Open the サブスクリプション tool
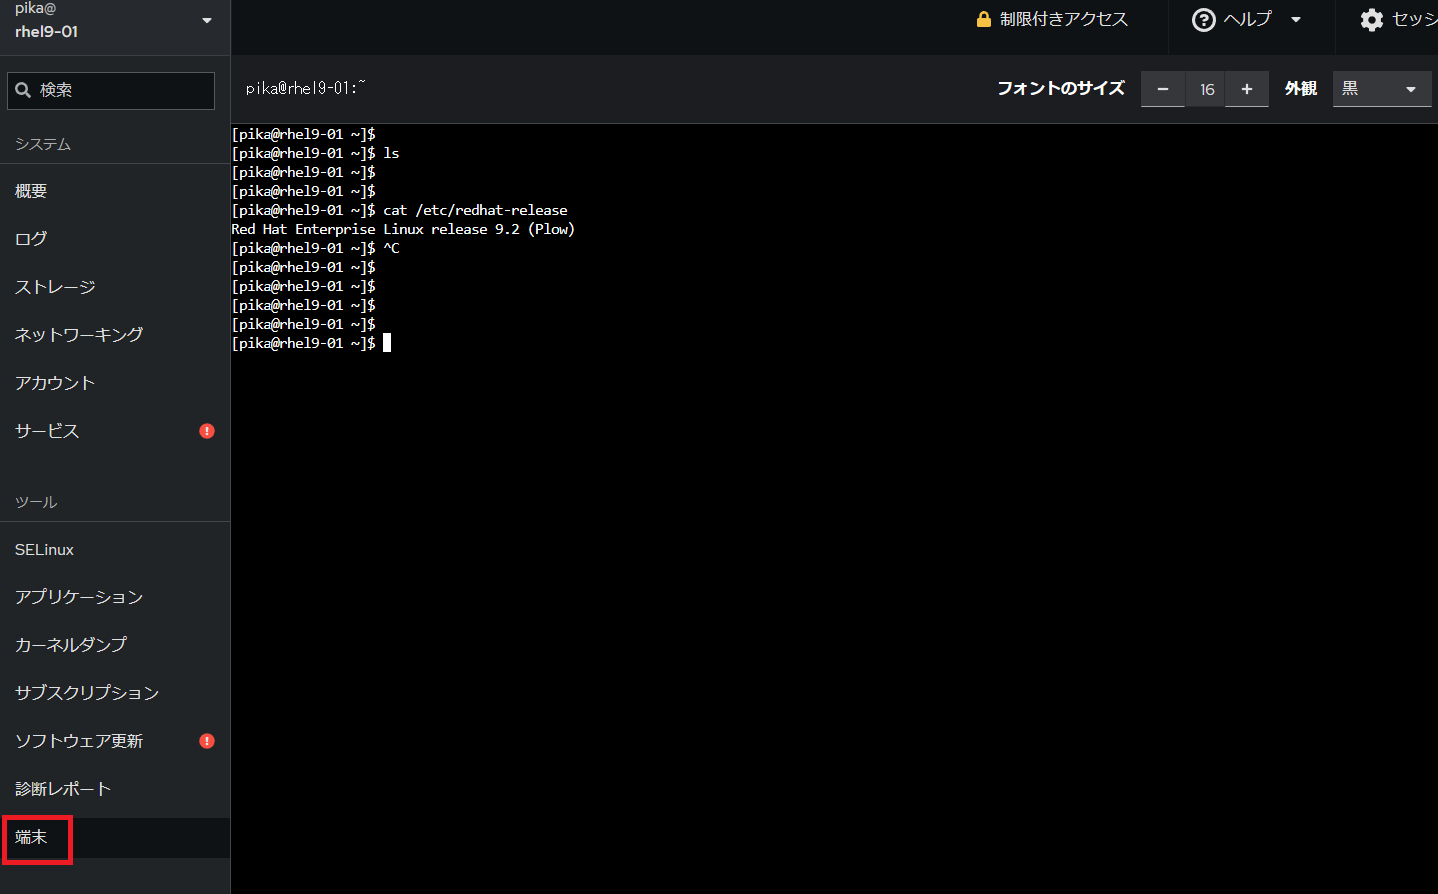 [85, 692]
